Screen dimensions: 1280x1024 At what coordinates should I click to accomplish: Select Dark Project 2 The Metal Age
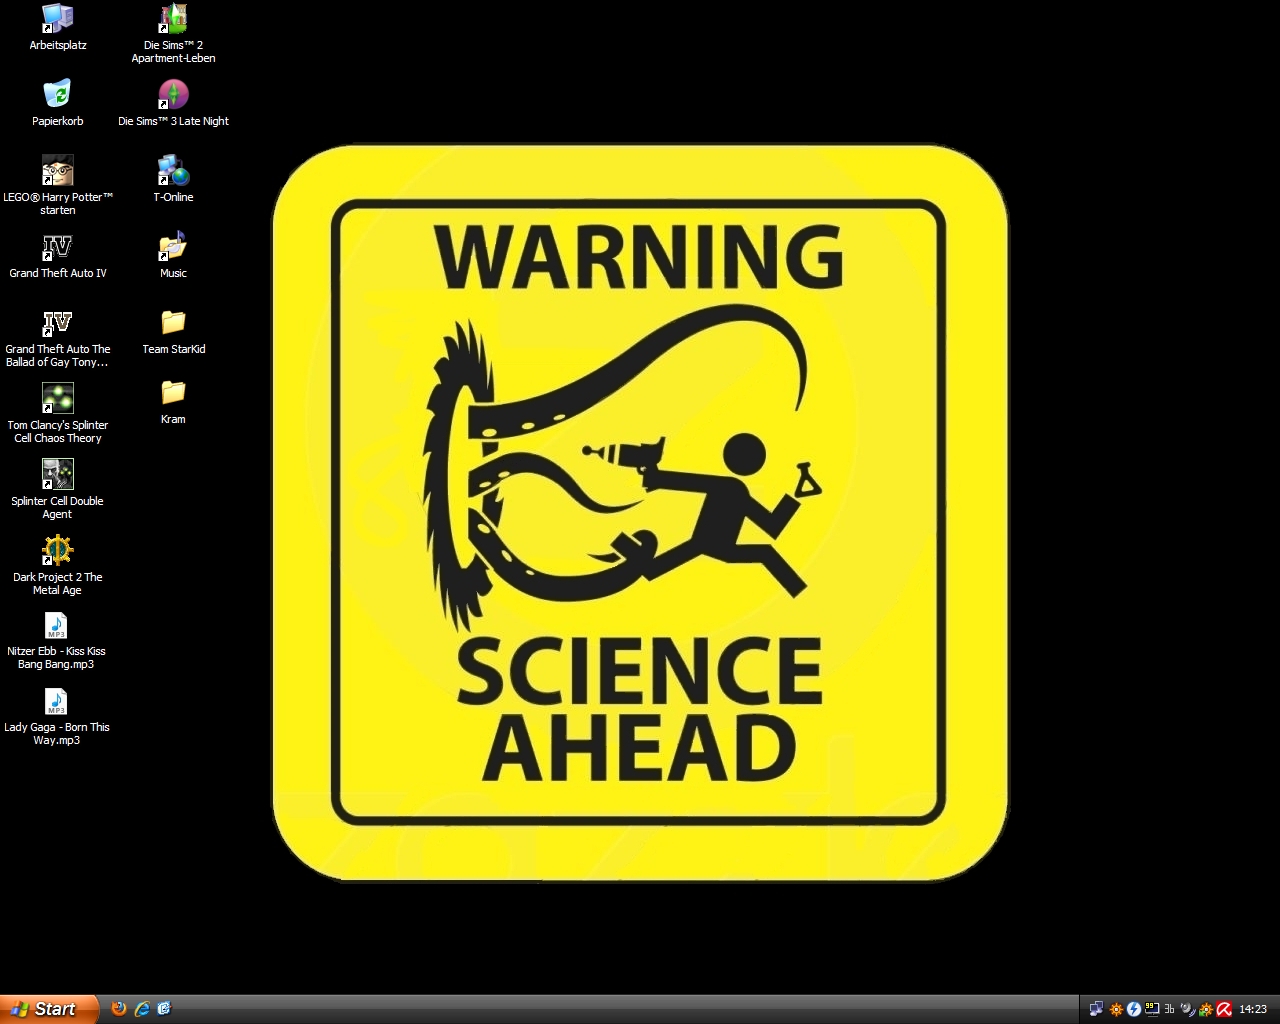click(x=57, y=551)
